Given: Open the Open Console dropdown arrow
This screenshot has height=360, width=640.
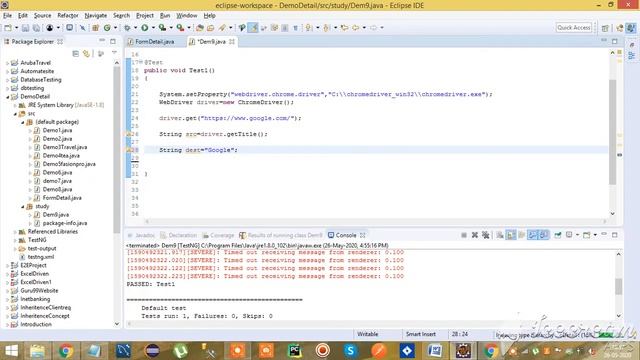Looking at the screenshot, I should [x=595, y=235].
